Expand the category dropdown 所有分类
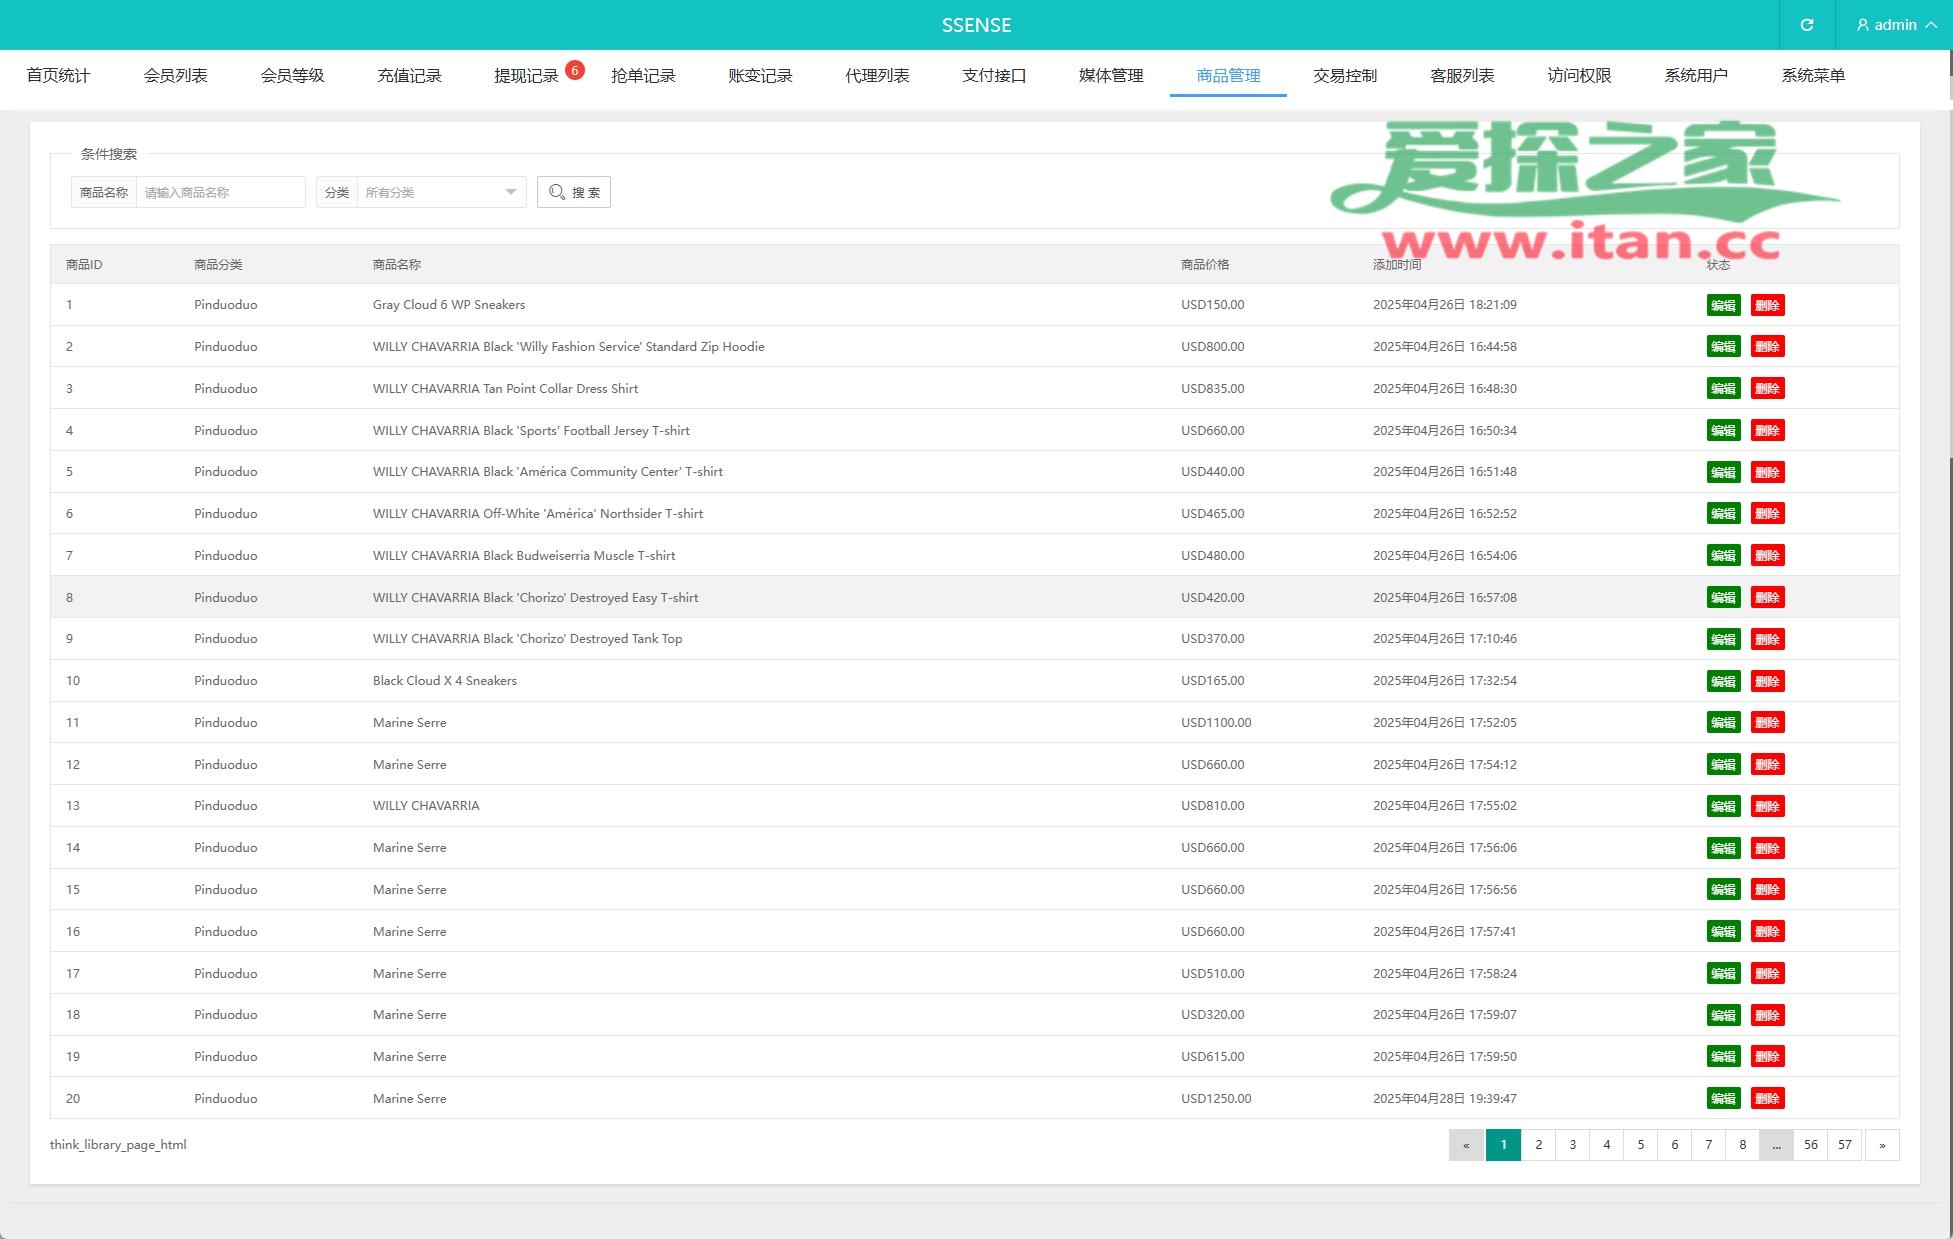Screen dimensions: 1953x1239 pos(441,192)
